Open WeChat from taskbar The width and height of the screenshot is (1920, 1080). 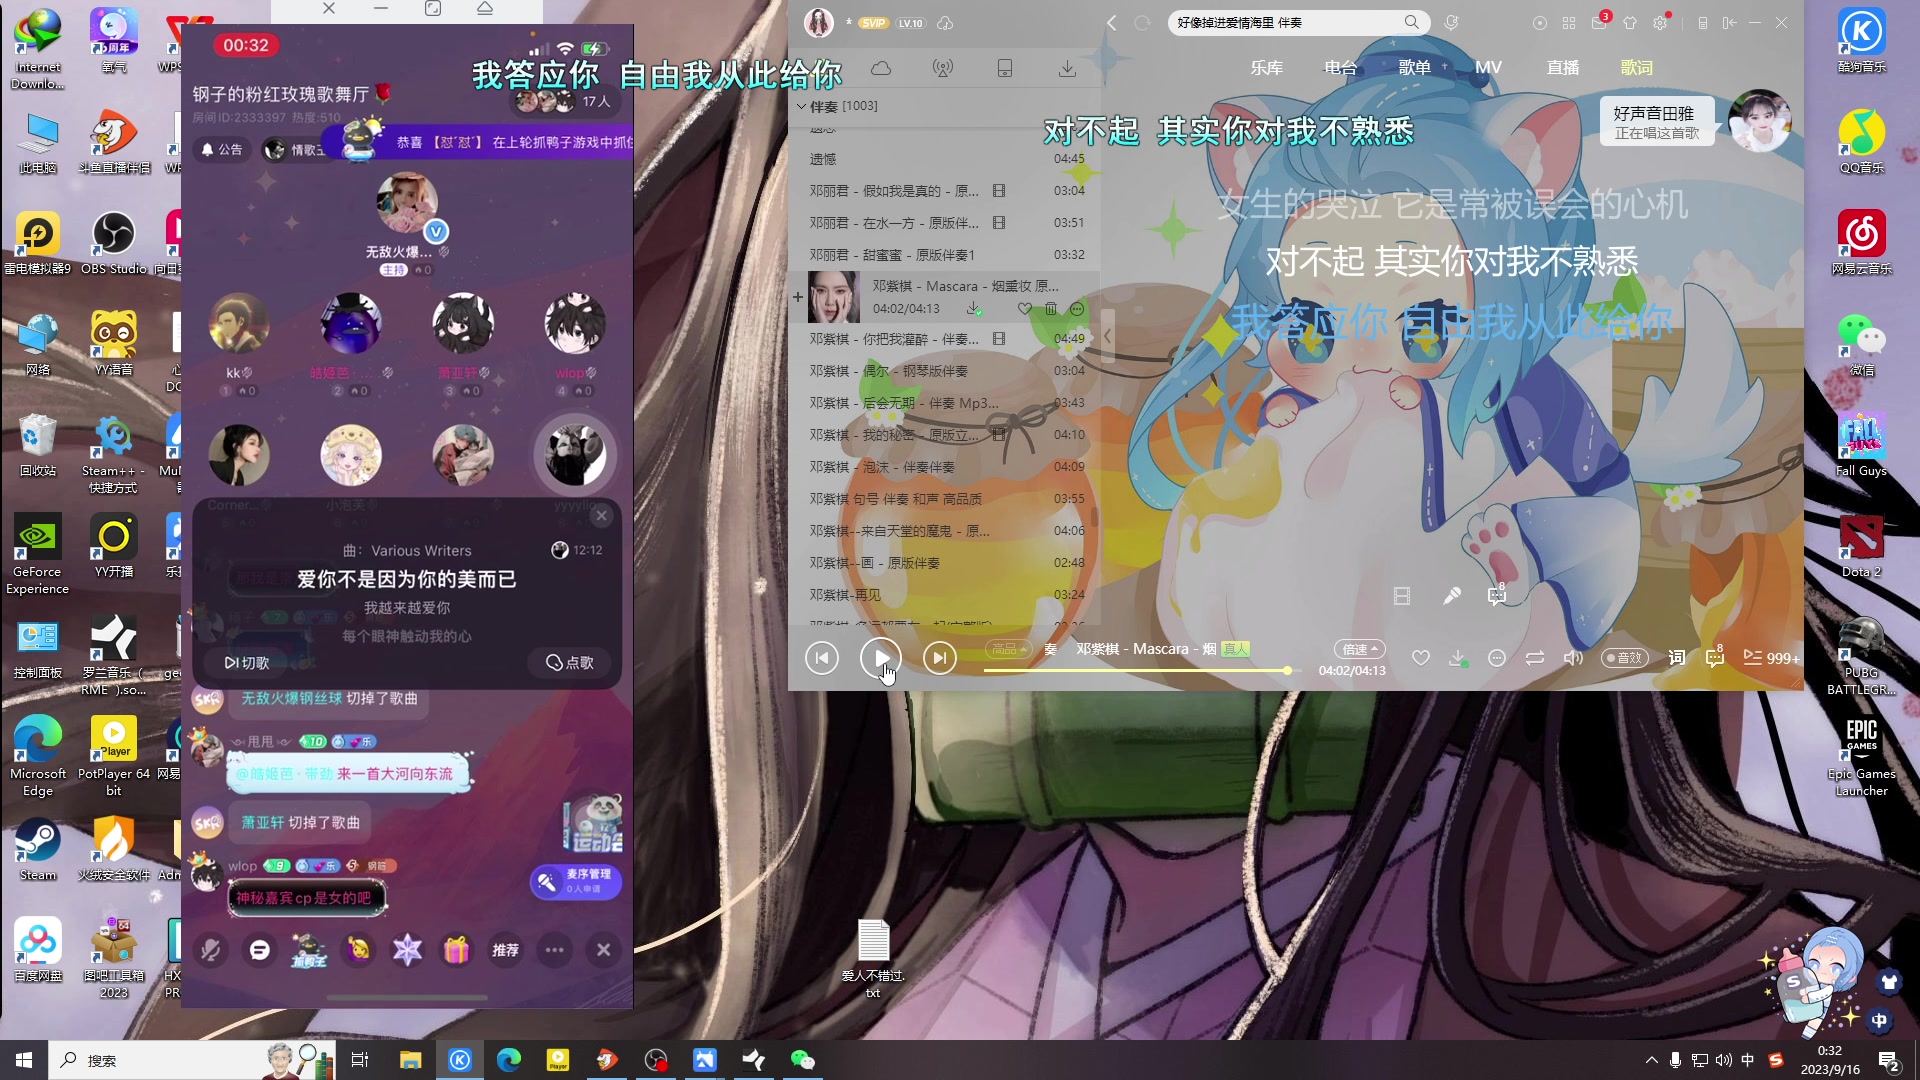click(x=802, y=1060)
